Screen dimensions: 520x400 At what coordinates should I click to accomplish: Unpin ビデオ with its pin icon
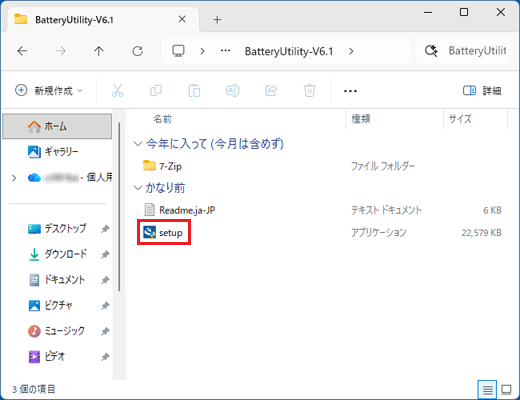point(105,357)
